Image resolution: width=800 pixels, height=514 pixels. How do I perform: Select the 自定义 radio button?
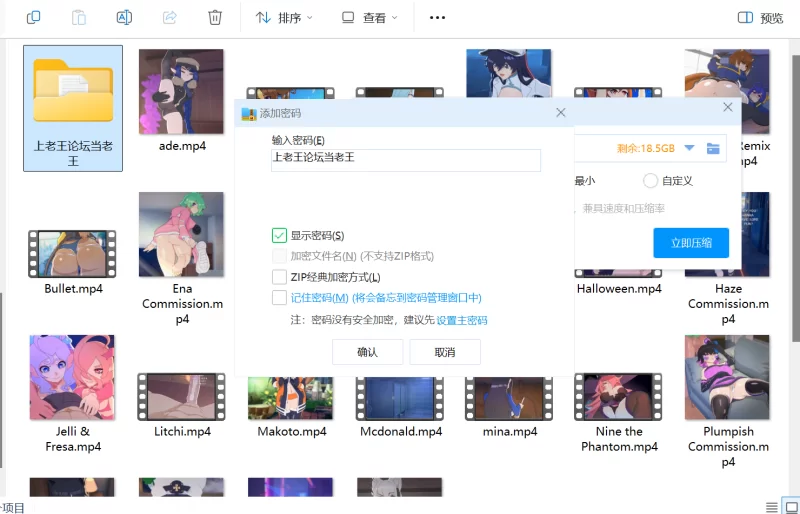click(x=650, y=181)
